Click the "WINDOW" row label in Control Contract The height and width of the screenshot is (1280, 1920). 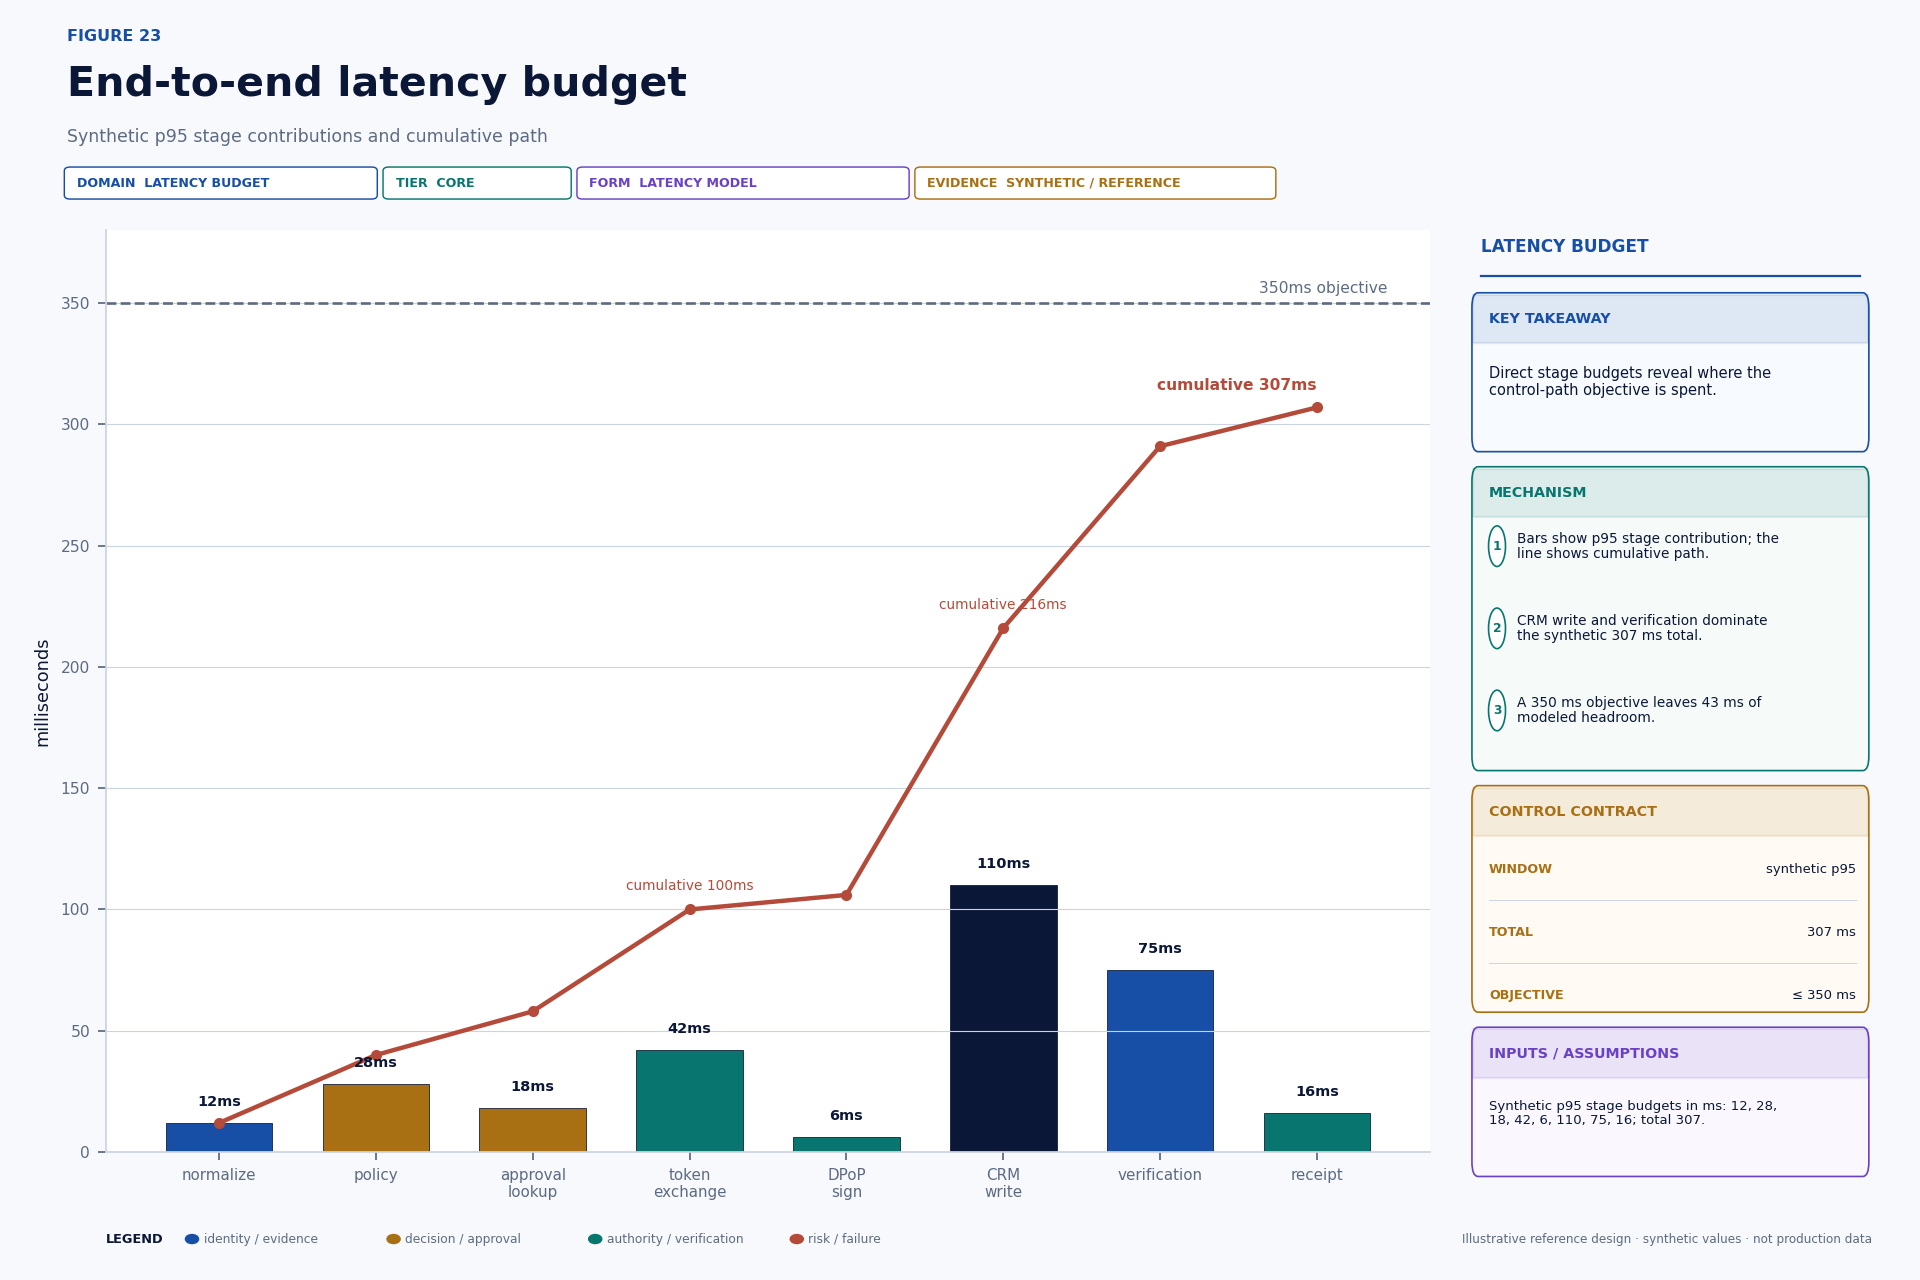1520,870
